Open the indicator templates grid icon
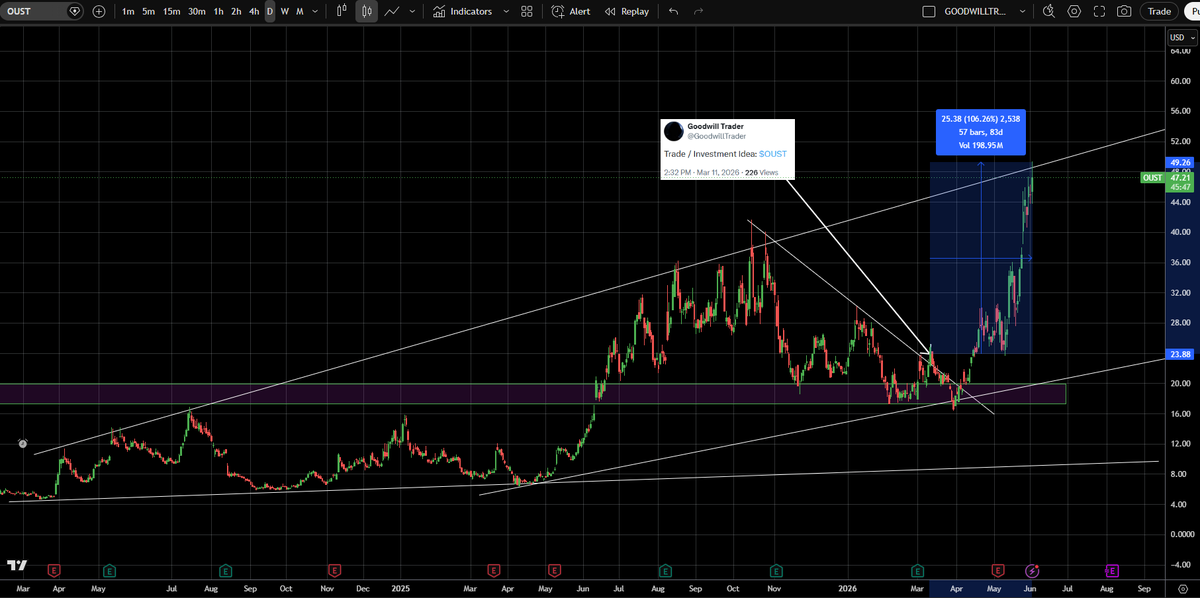The width and height of the screenshot is (1200, 598). coord(527,12)
